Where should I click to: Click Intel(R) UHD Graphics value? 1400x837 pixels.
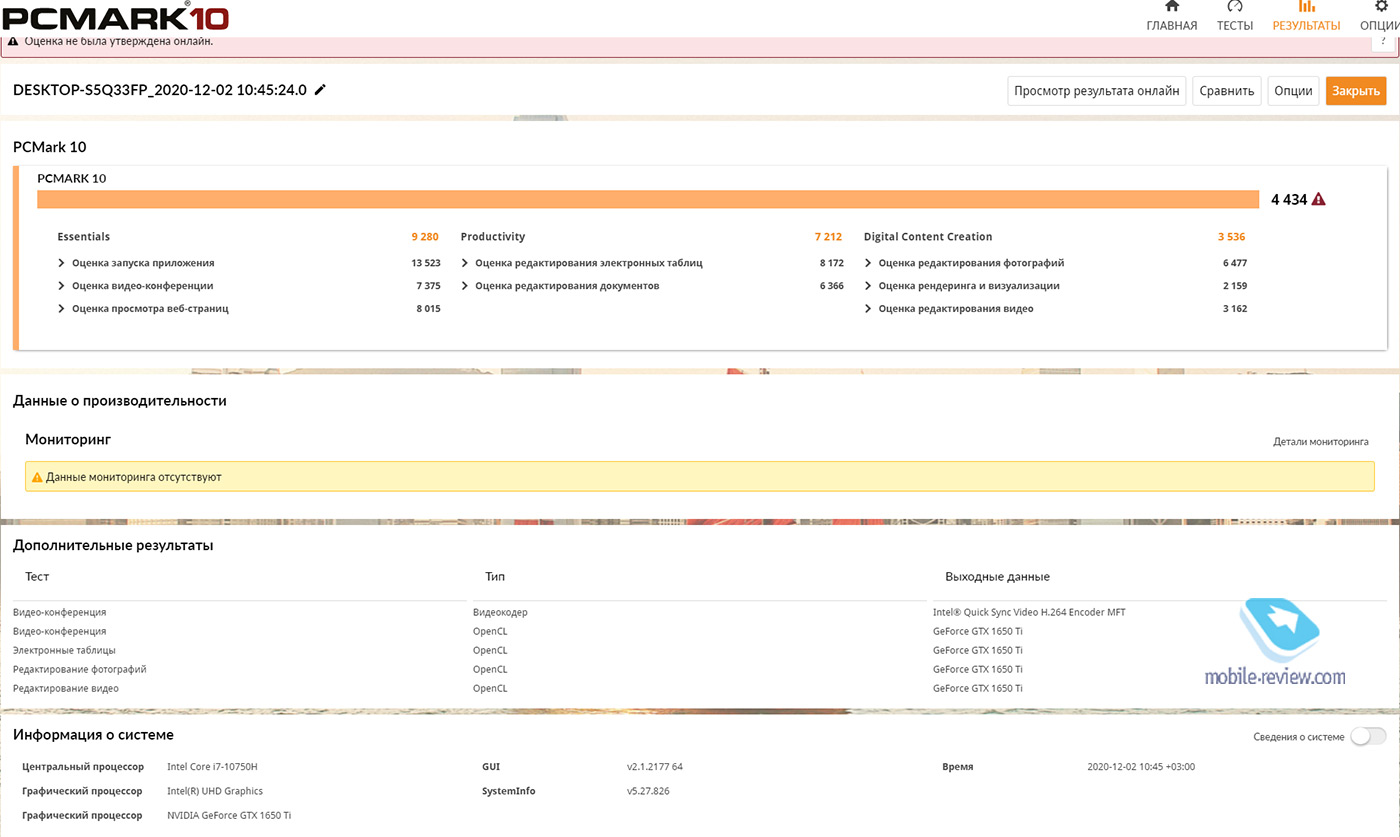tap(215, 791)
